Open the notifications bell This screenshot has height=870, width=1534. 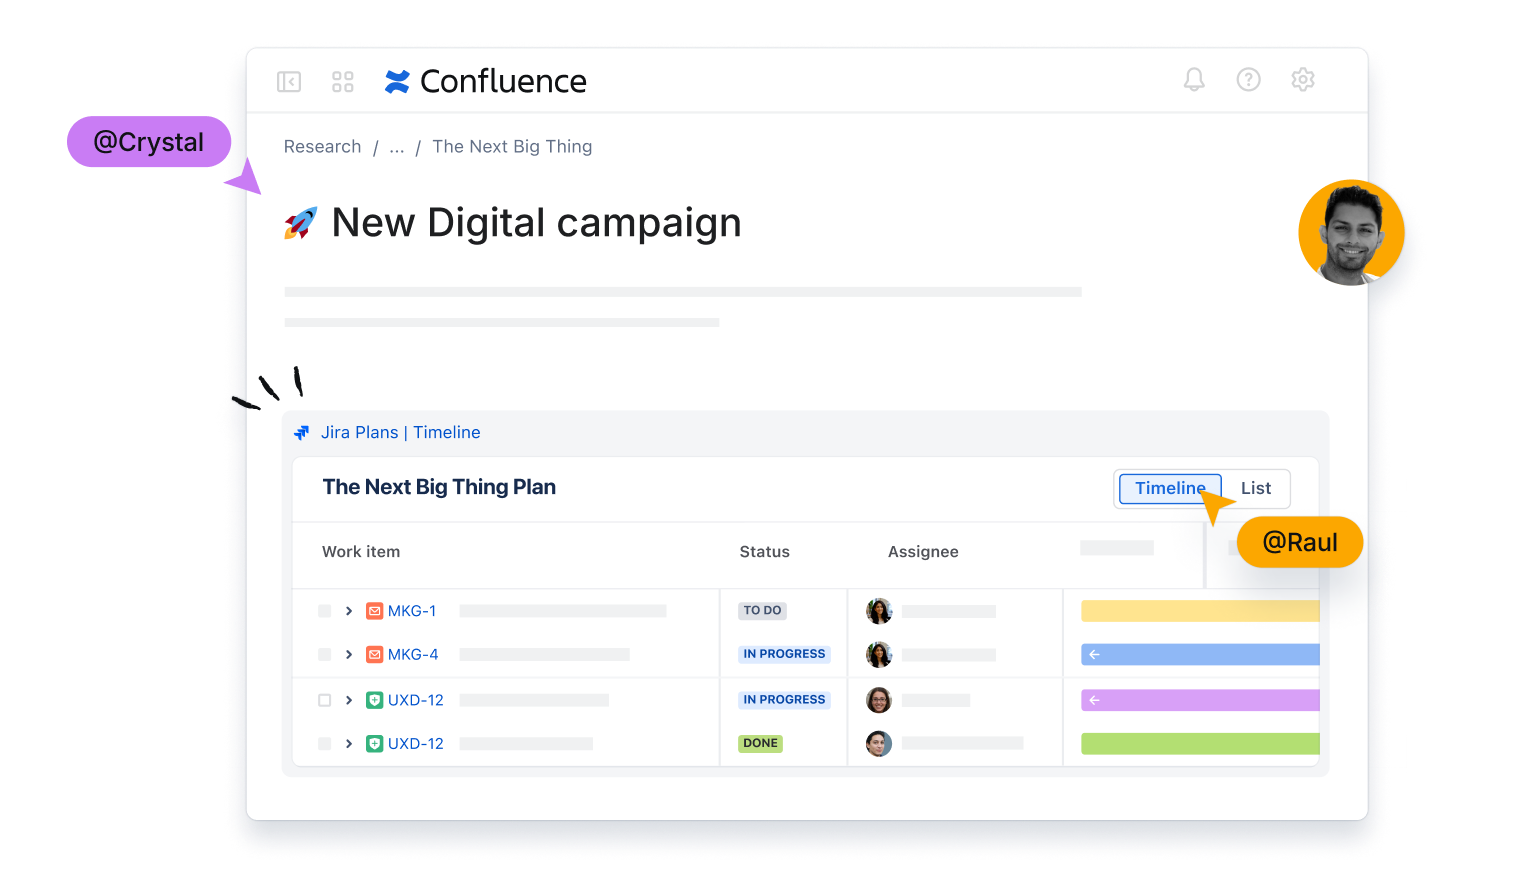click(1194, 80)
